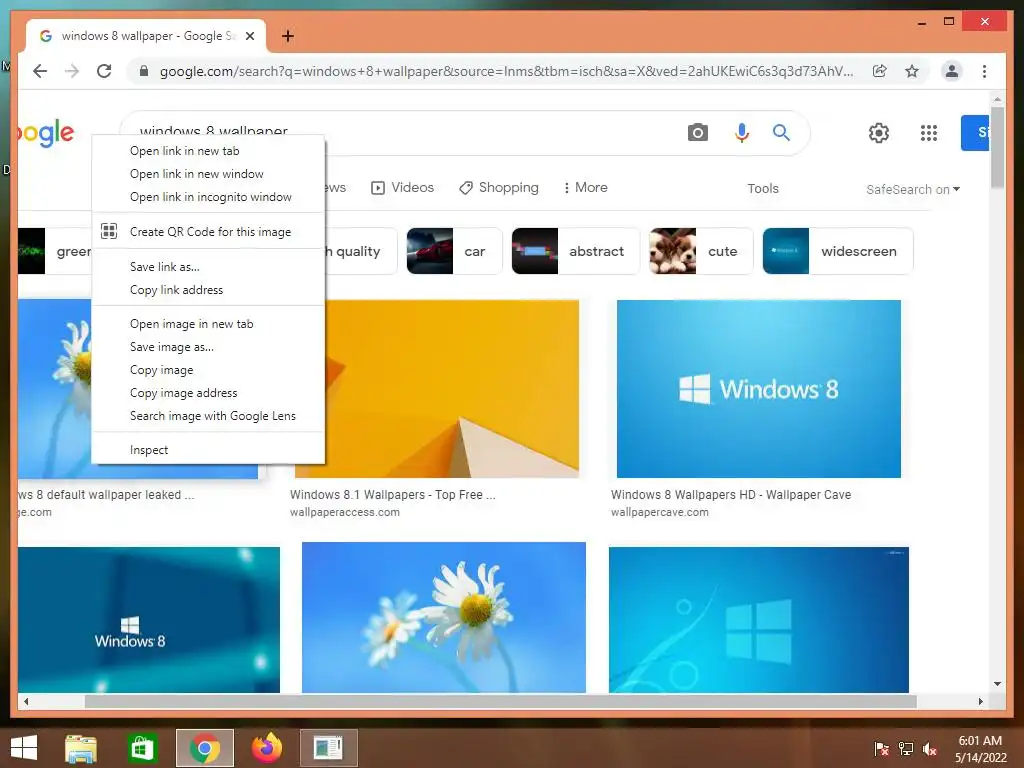Open the Windows Start button

(x=24, y=748)
